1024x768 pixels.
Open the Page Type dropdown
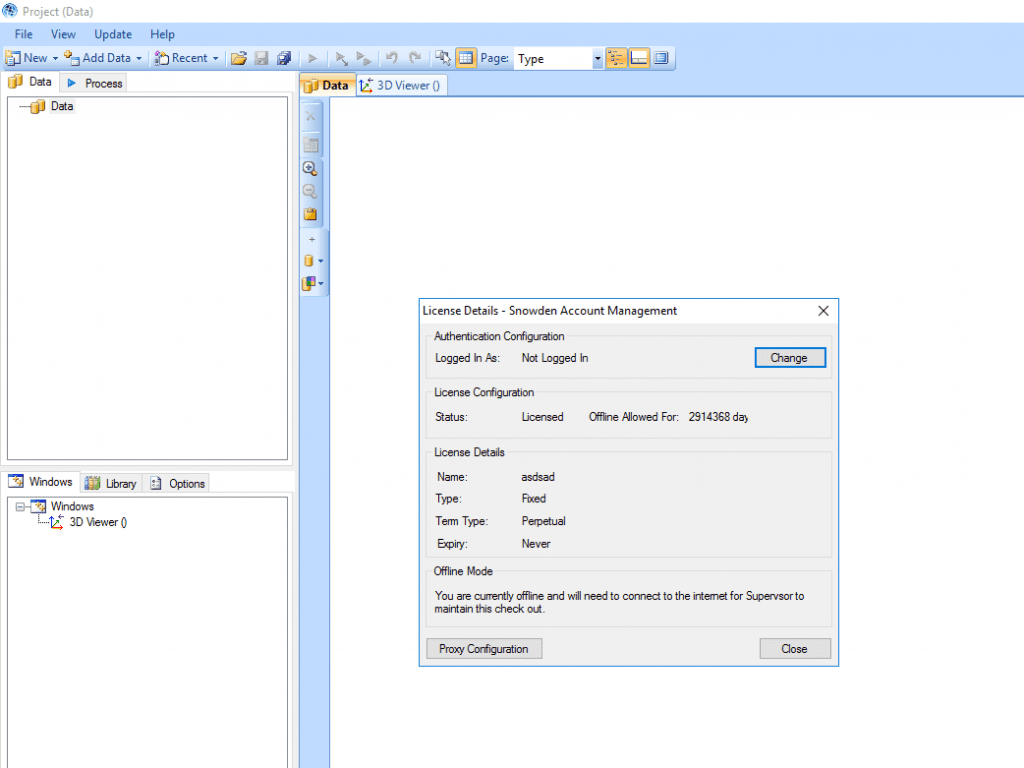pos(598,59)
